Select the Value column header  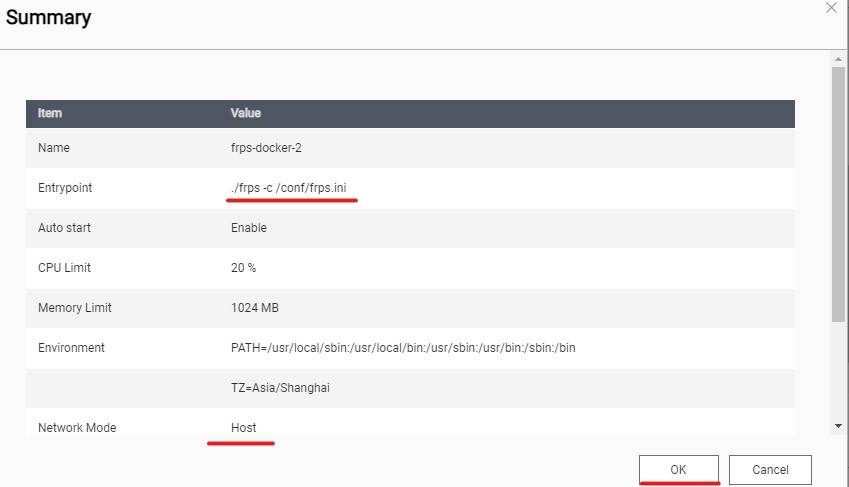[246, 113]
